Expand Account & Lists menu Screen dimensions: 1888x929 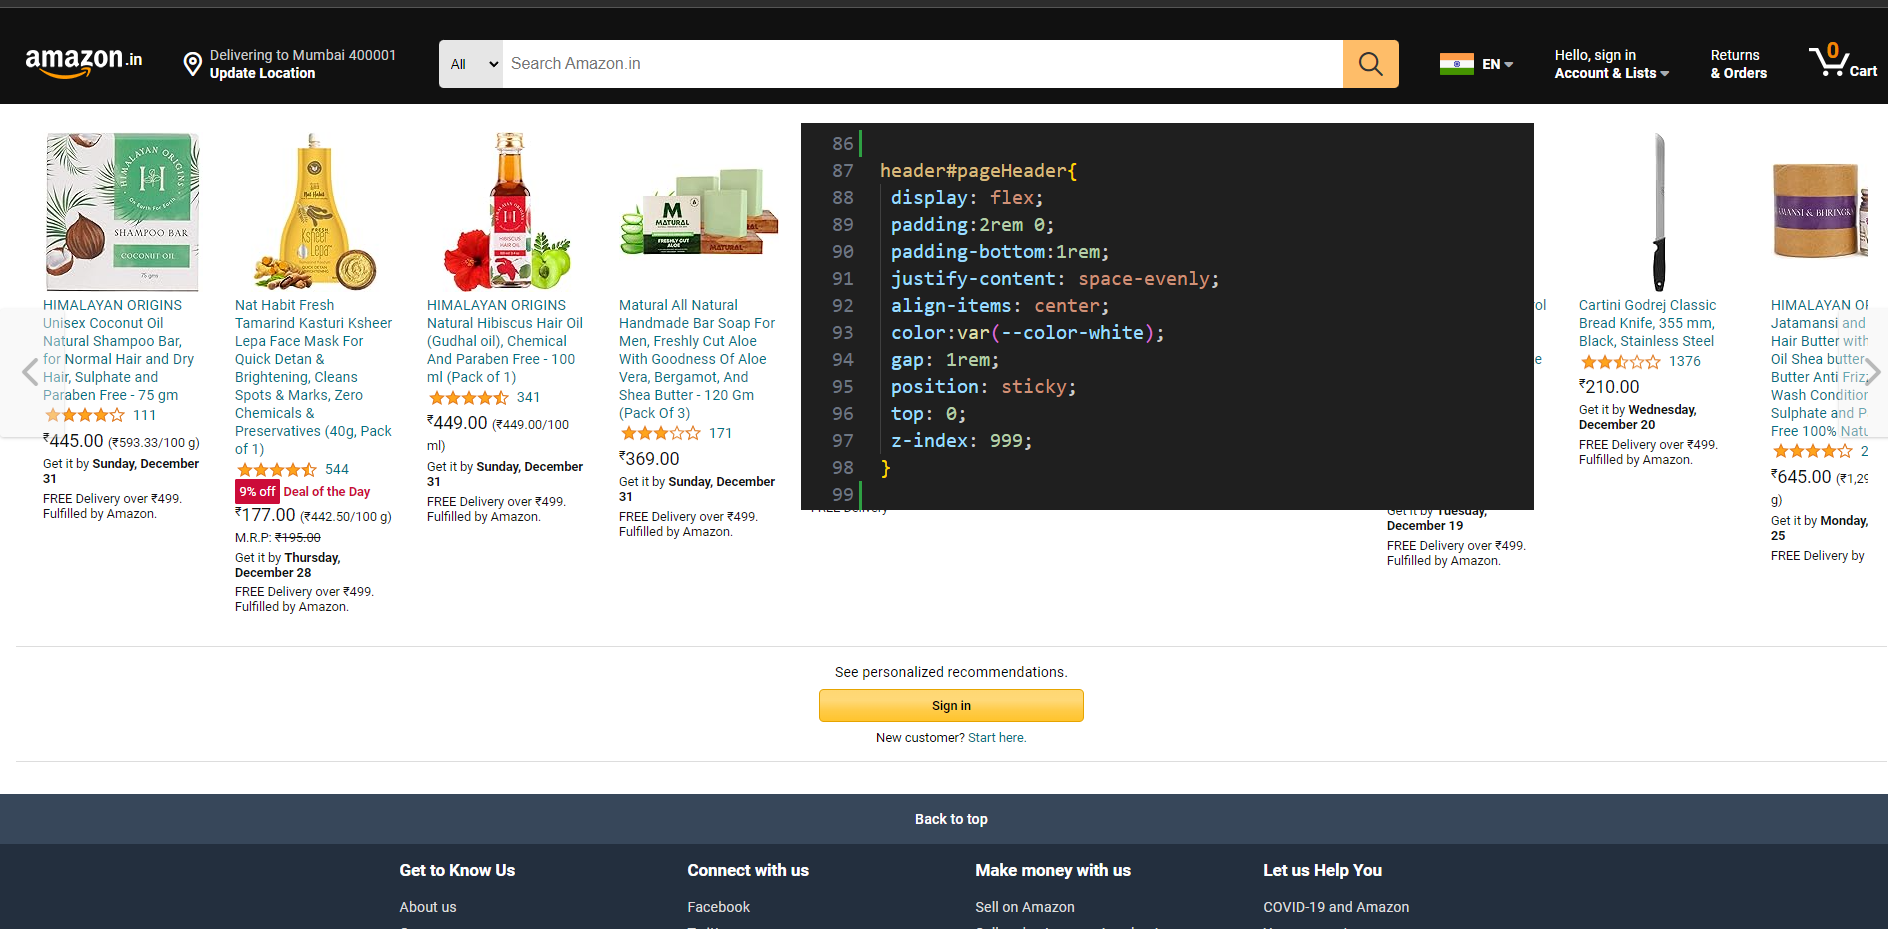(1611, 73)
